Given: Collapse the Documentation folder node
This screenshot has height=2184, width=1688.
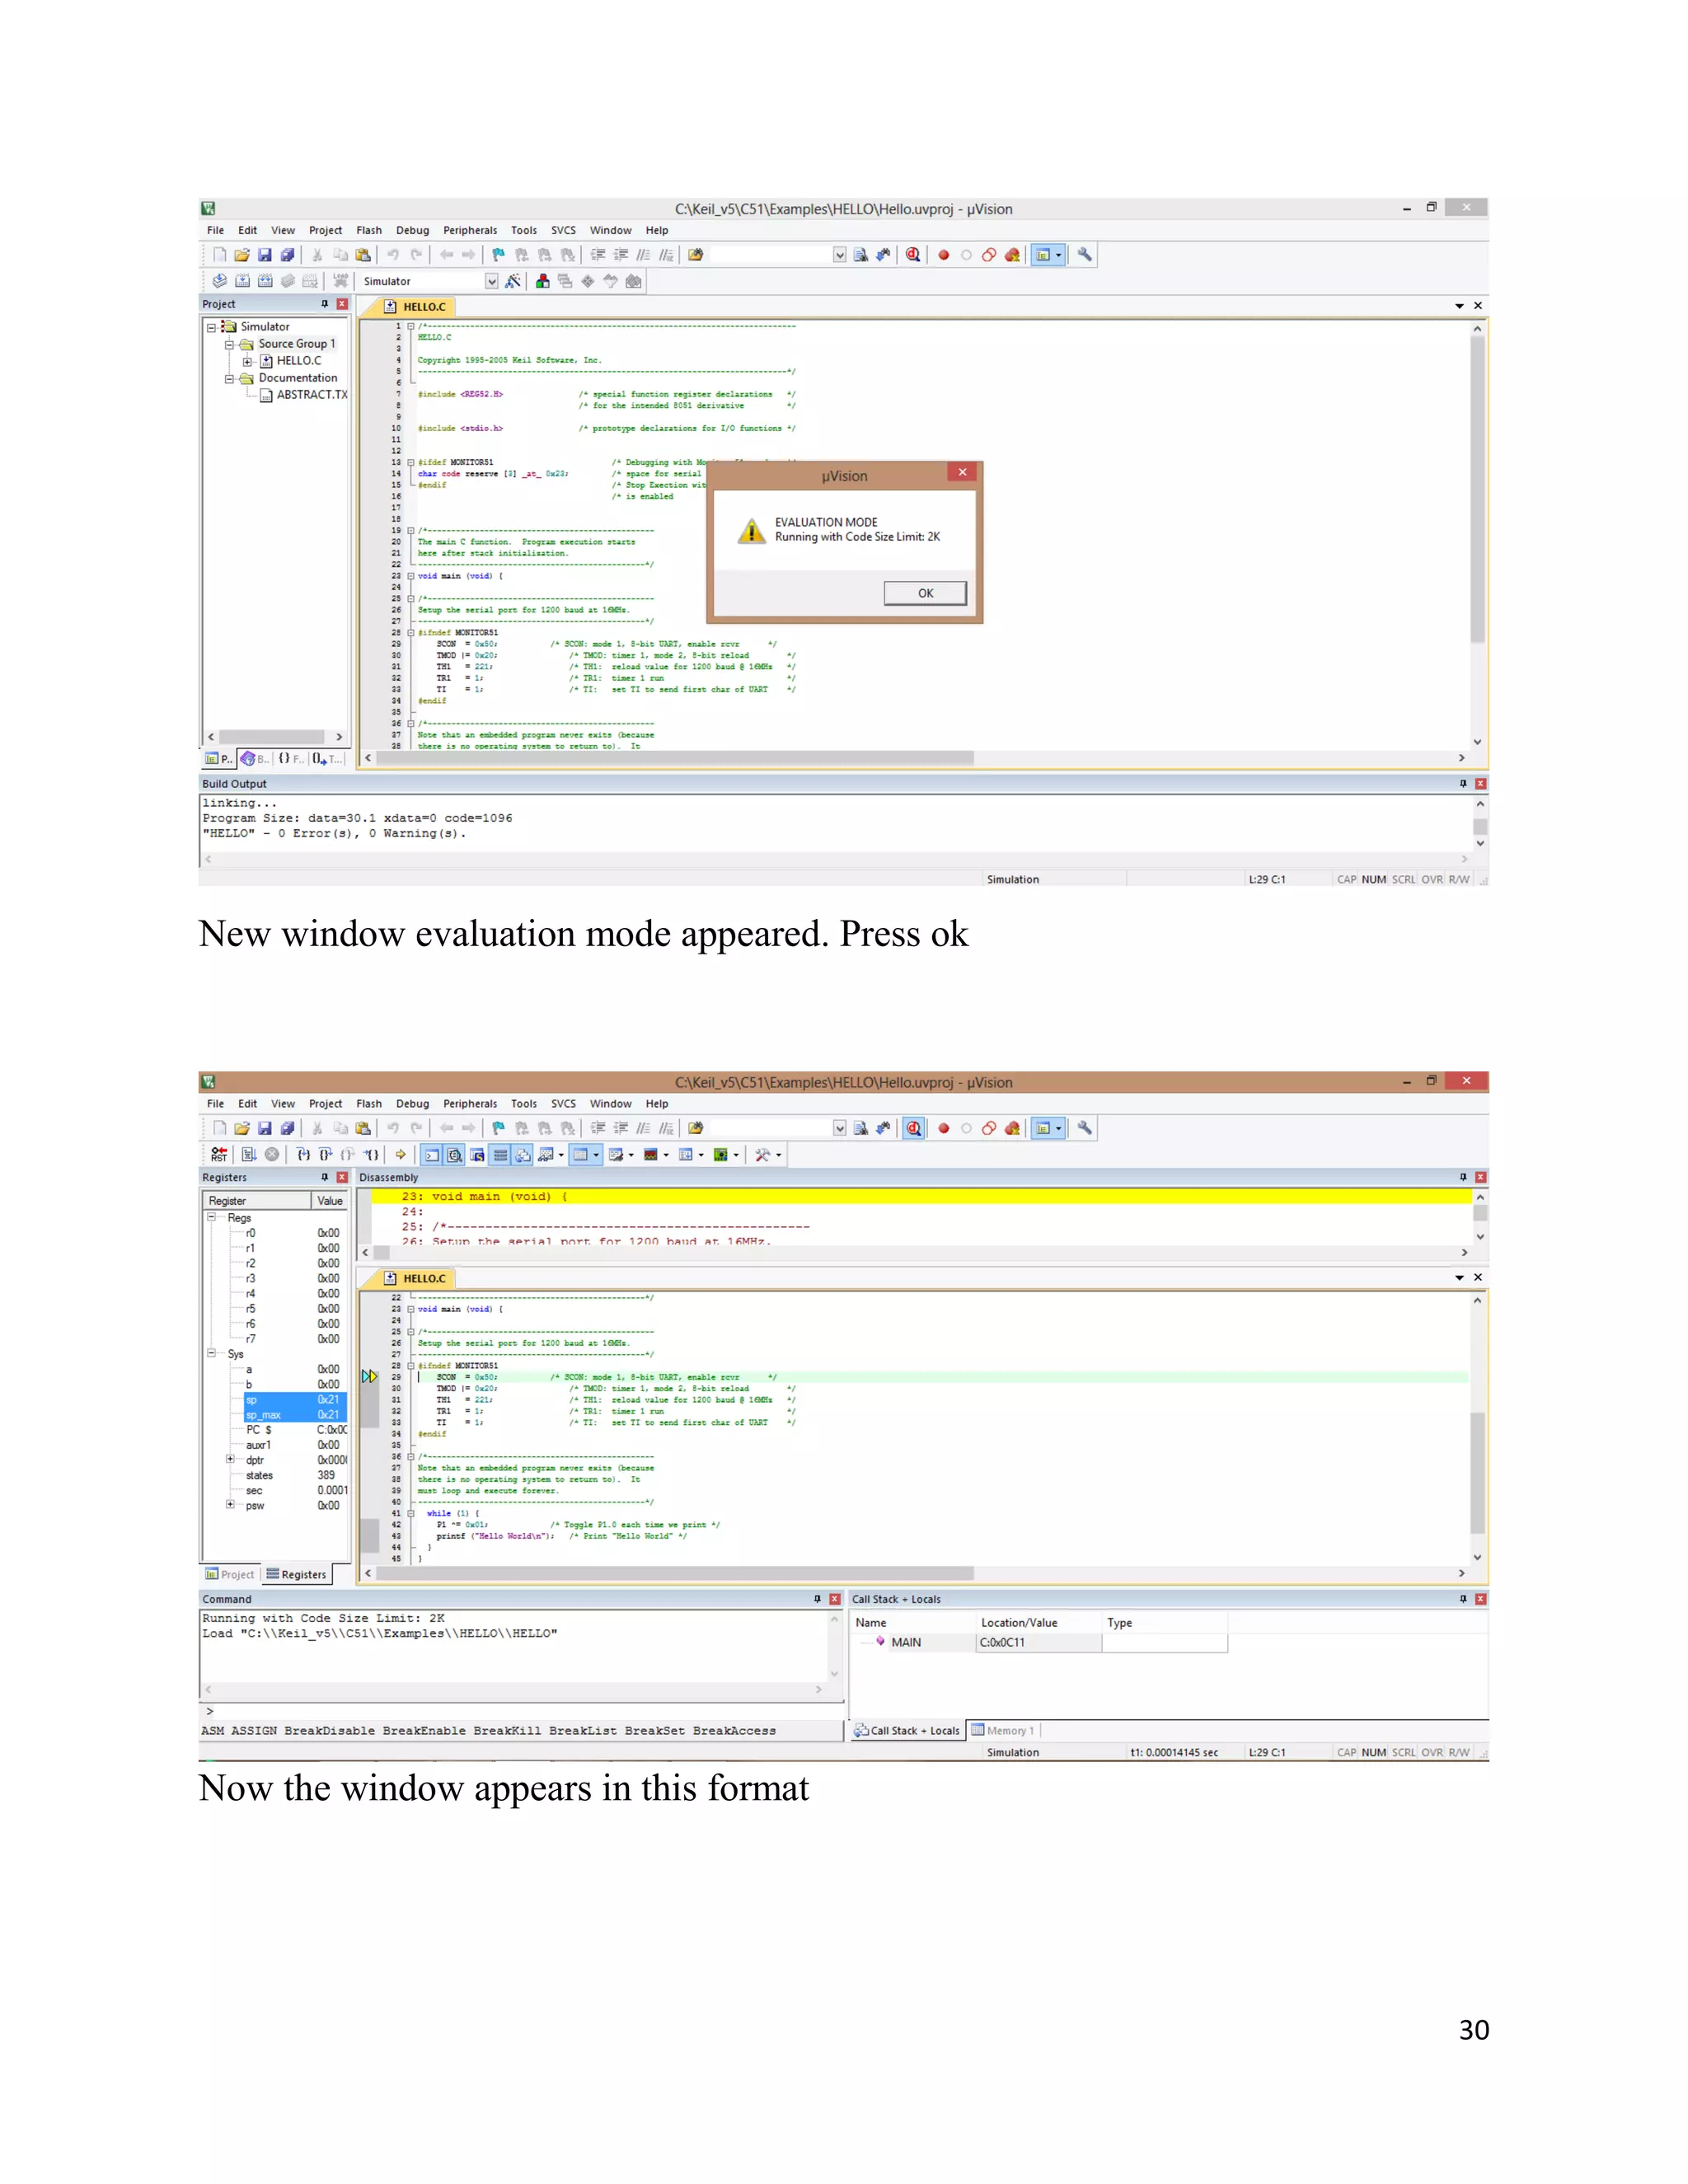Looking at the screenshot, I should pyautogui.click(x=229, y=379).
